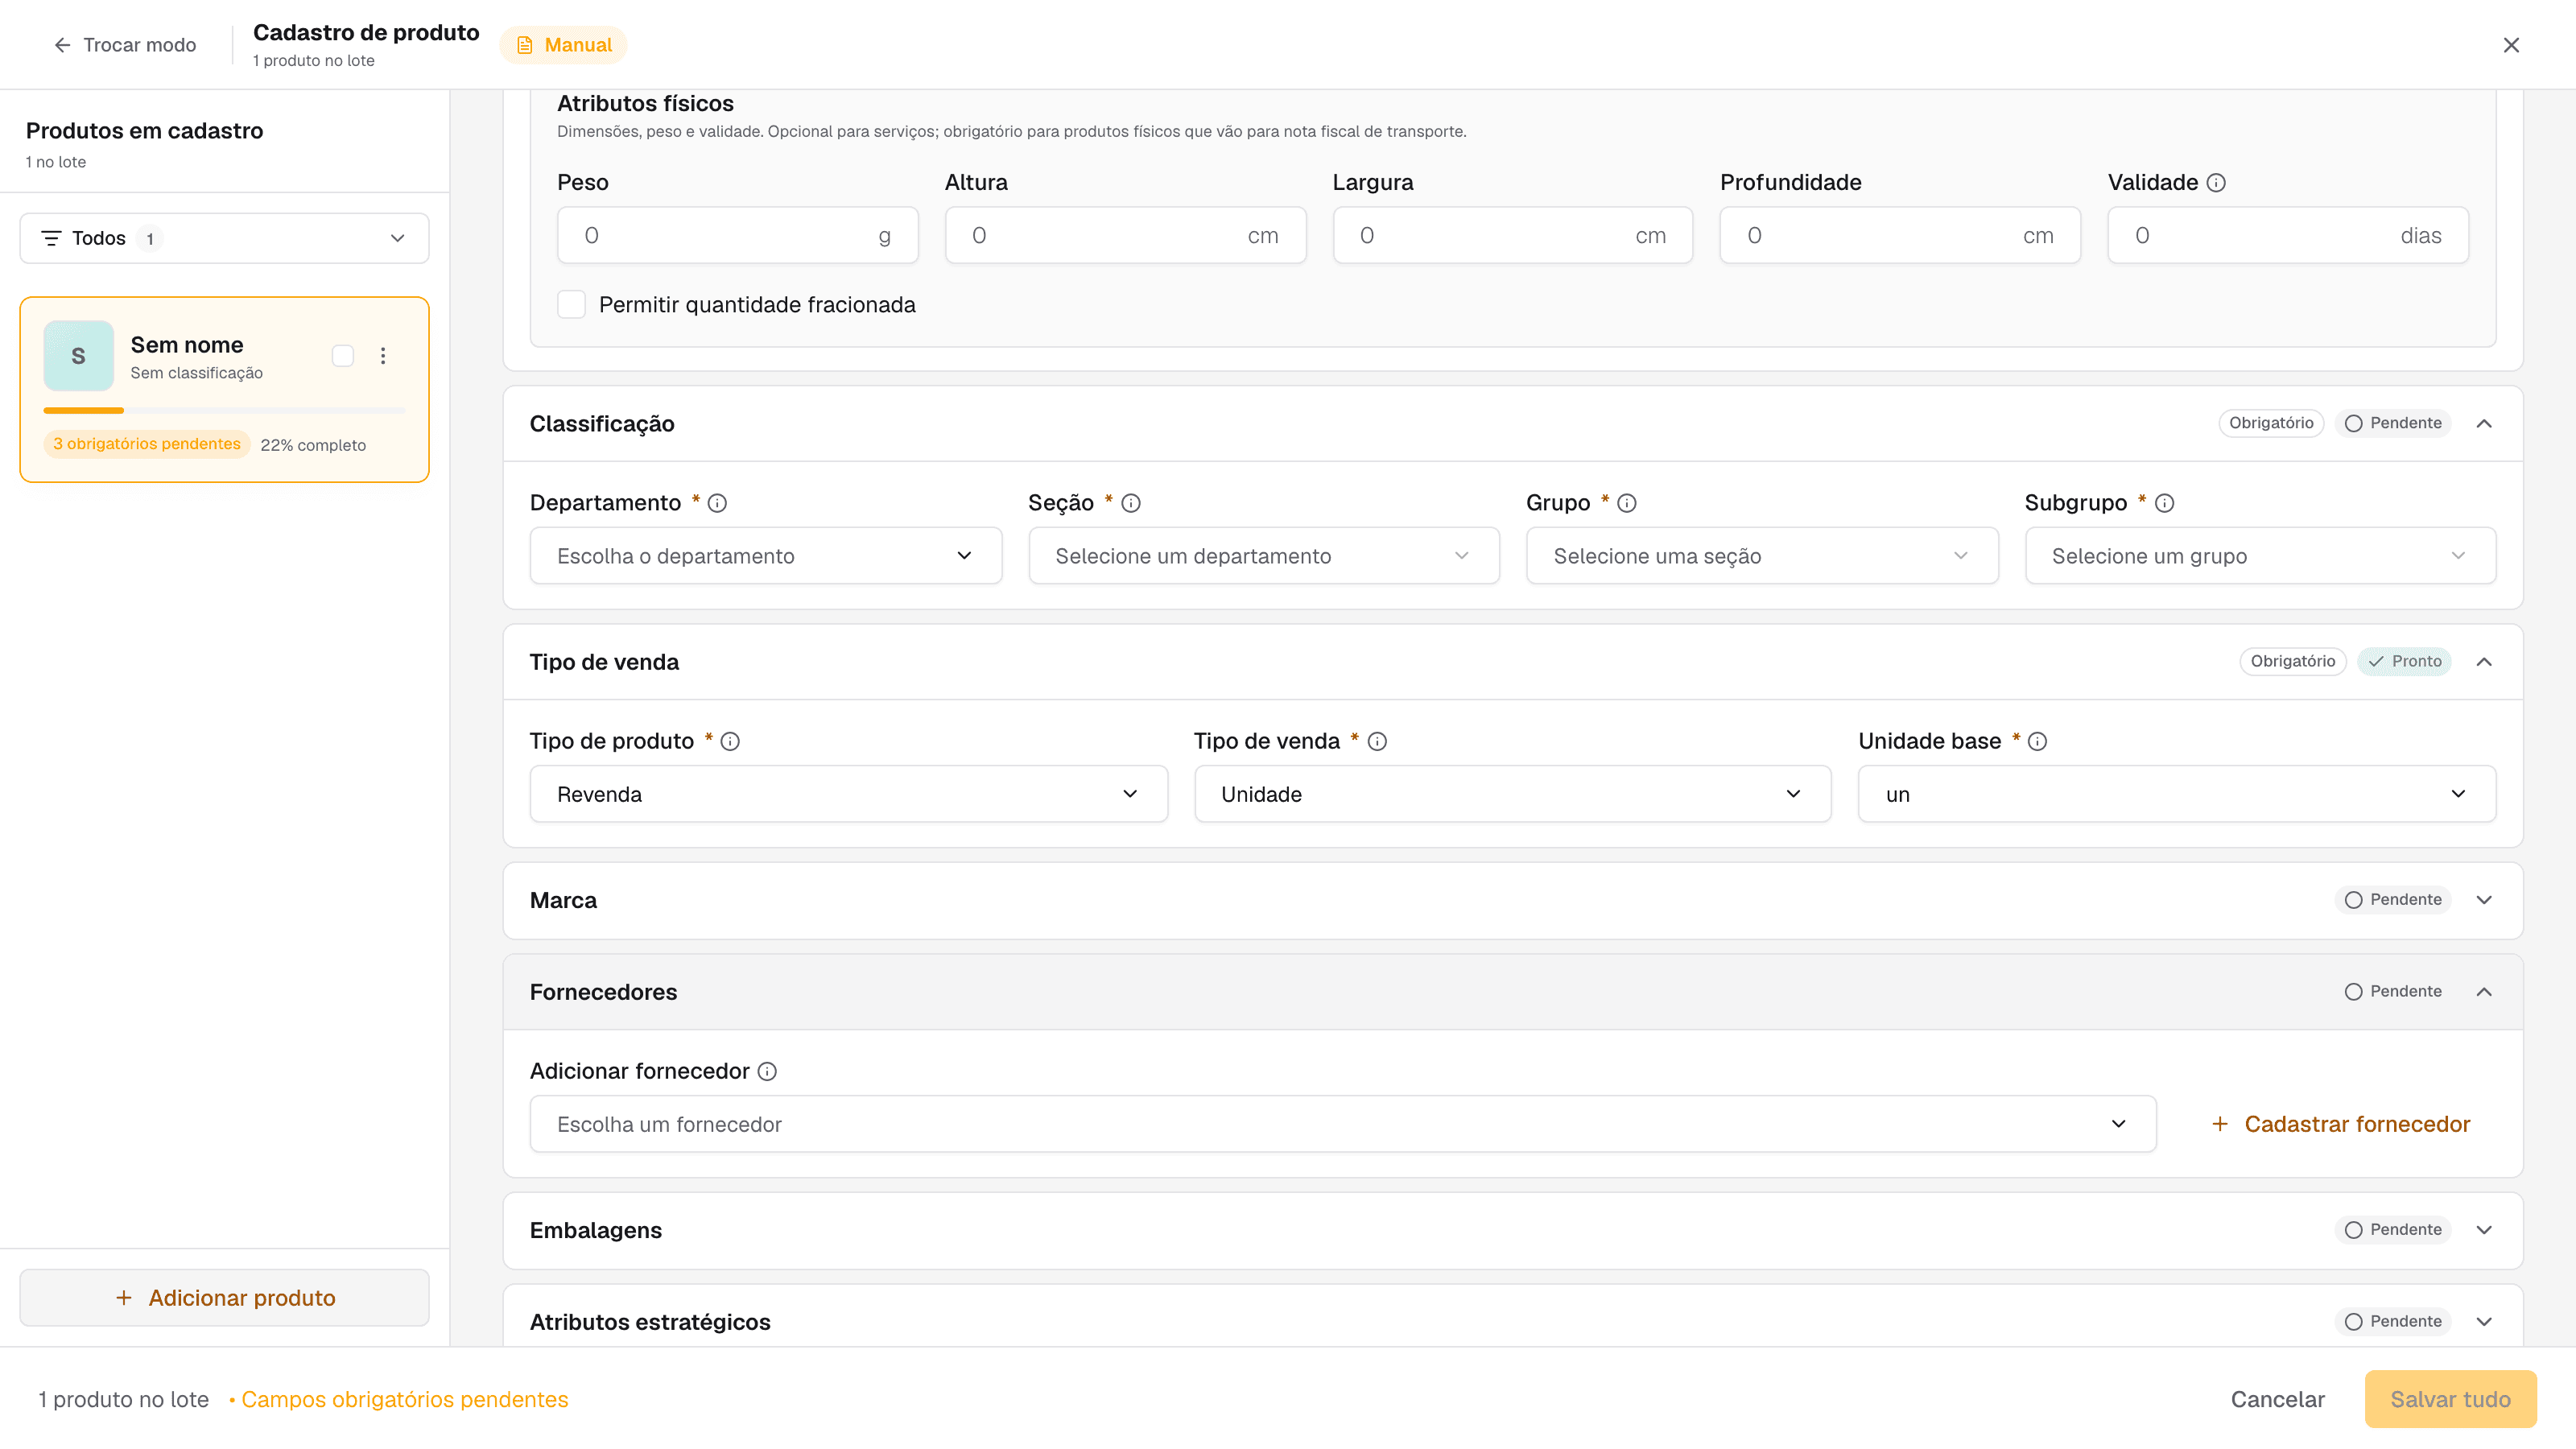The image size is (2576, 1449).
Task: Click the Adicionar produto button
Action: pos(224,1298)
